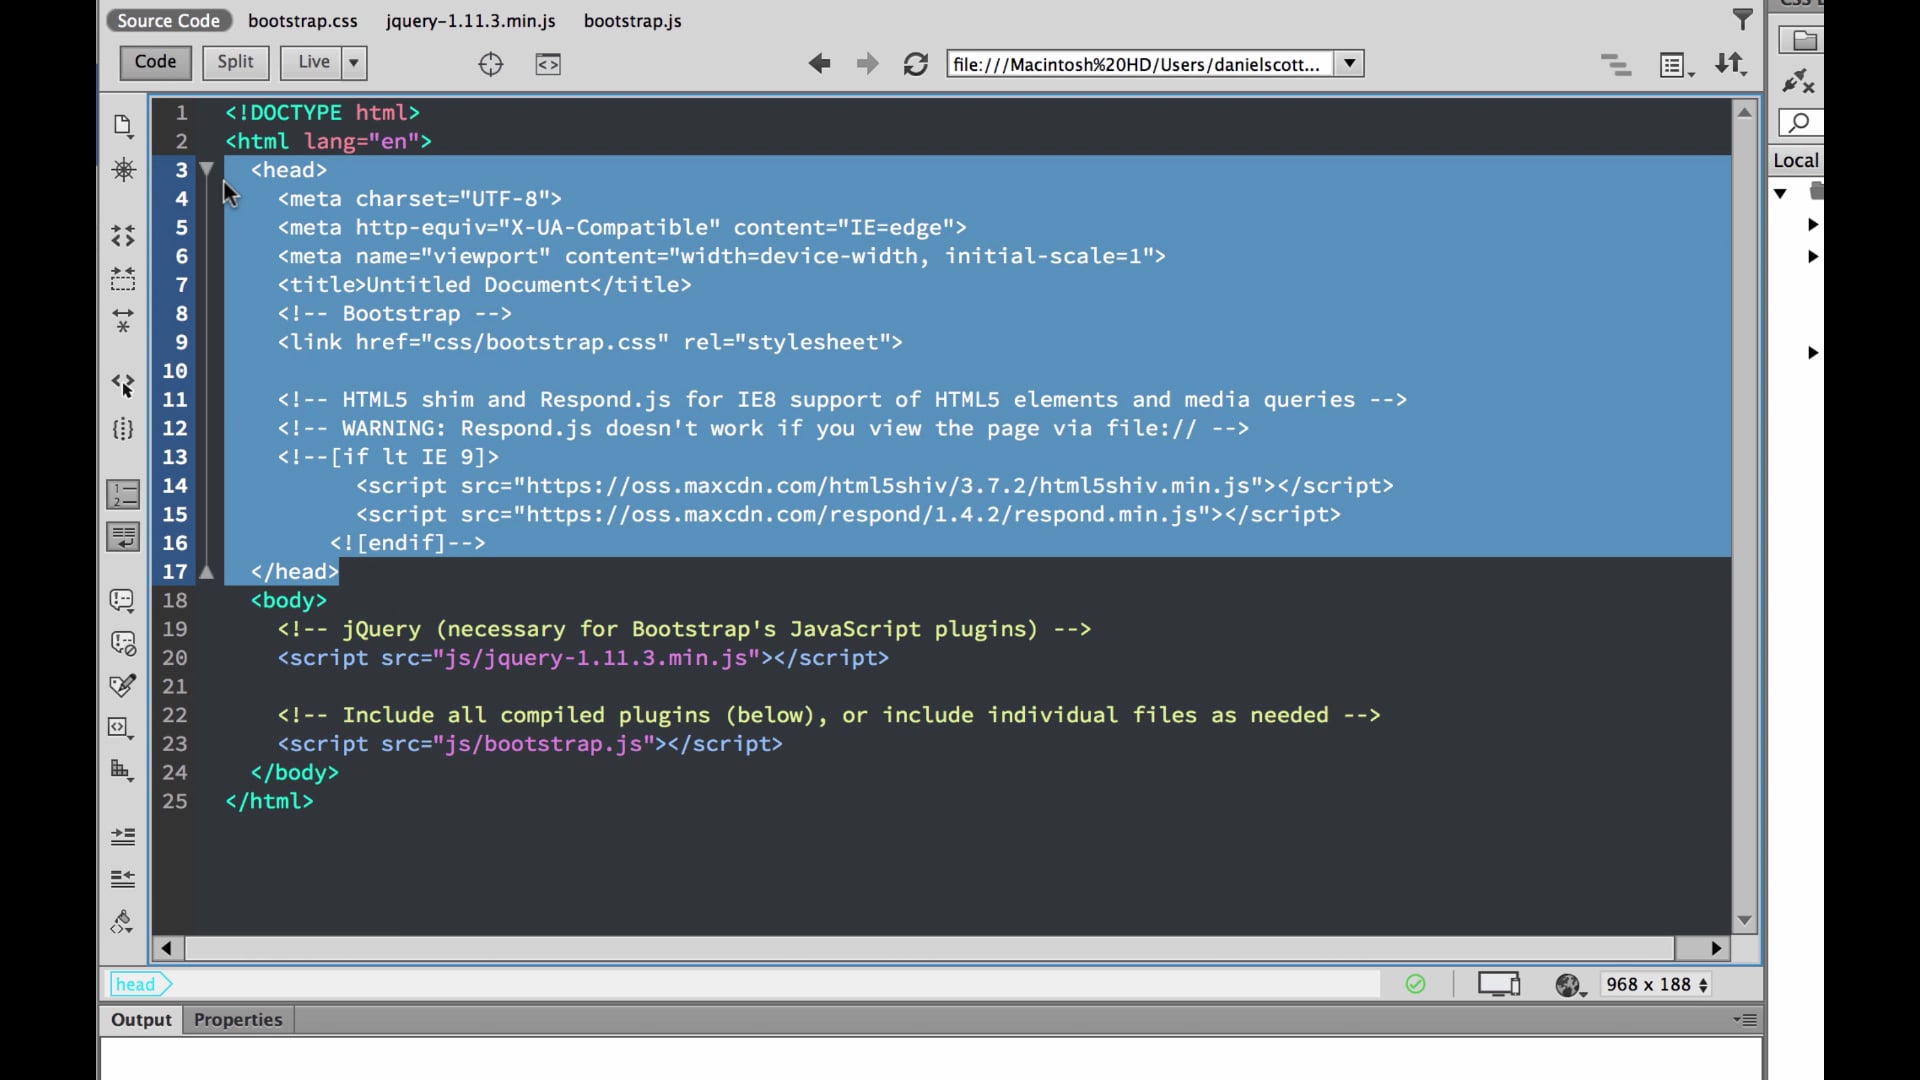Switch to Live view
The image size is (1920, 1080).
(313, 62)
